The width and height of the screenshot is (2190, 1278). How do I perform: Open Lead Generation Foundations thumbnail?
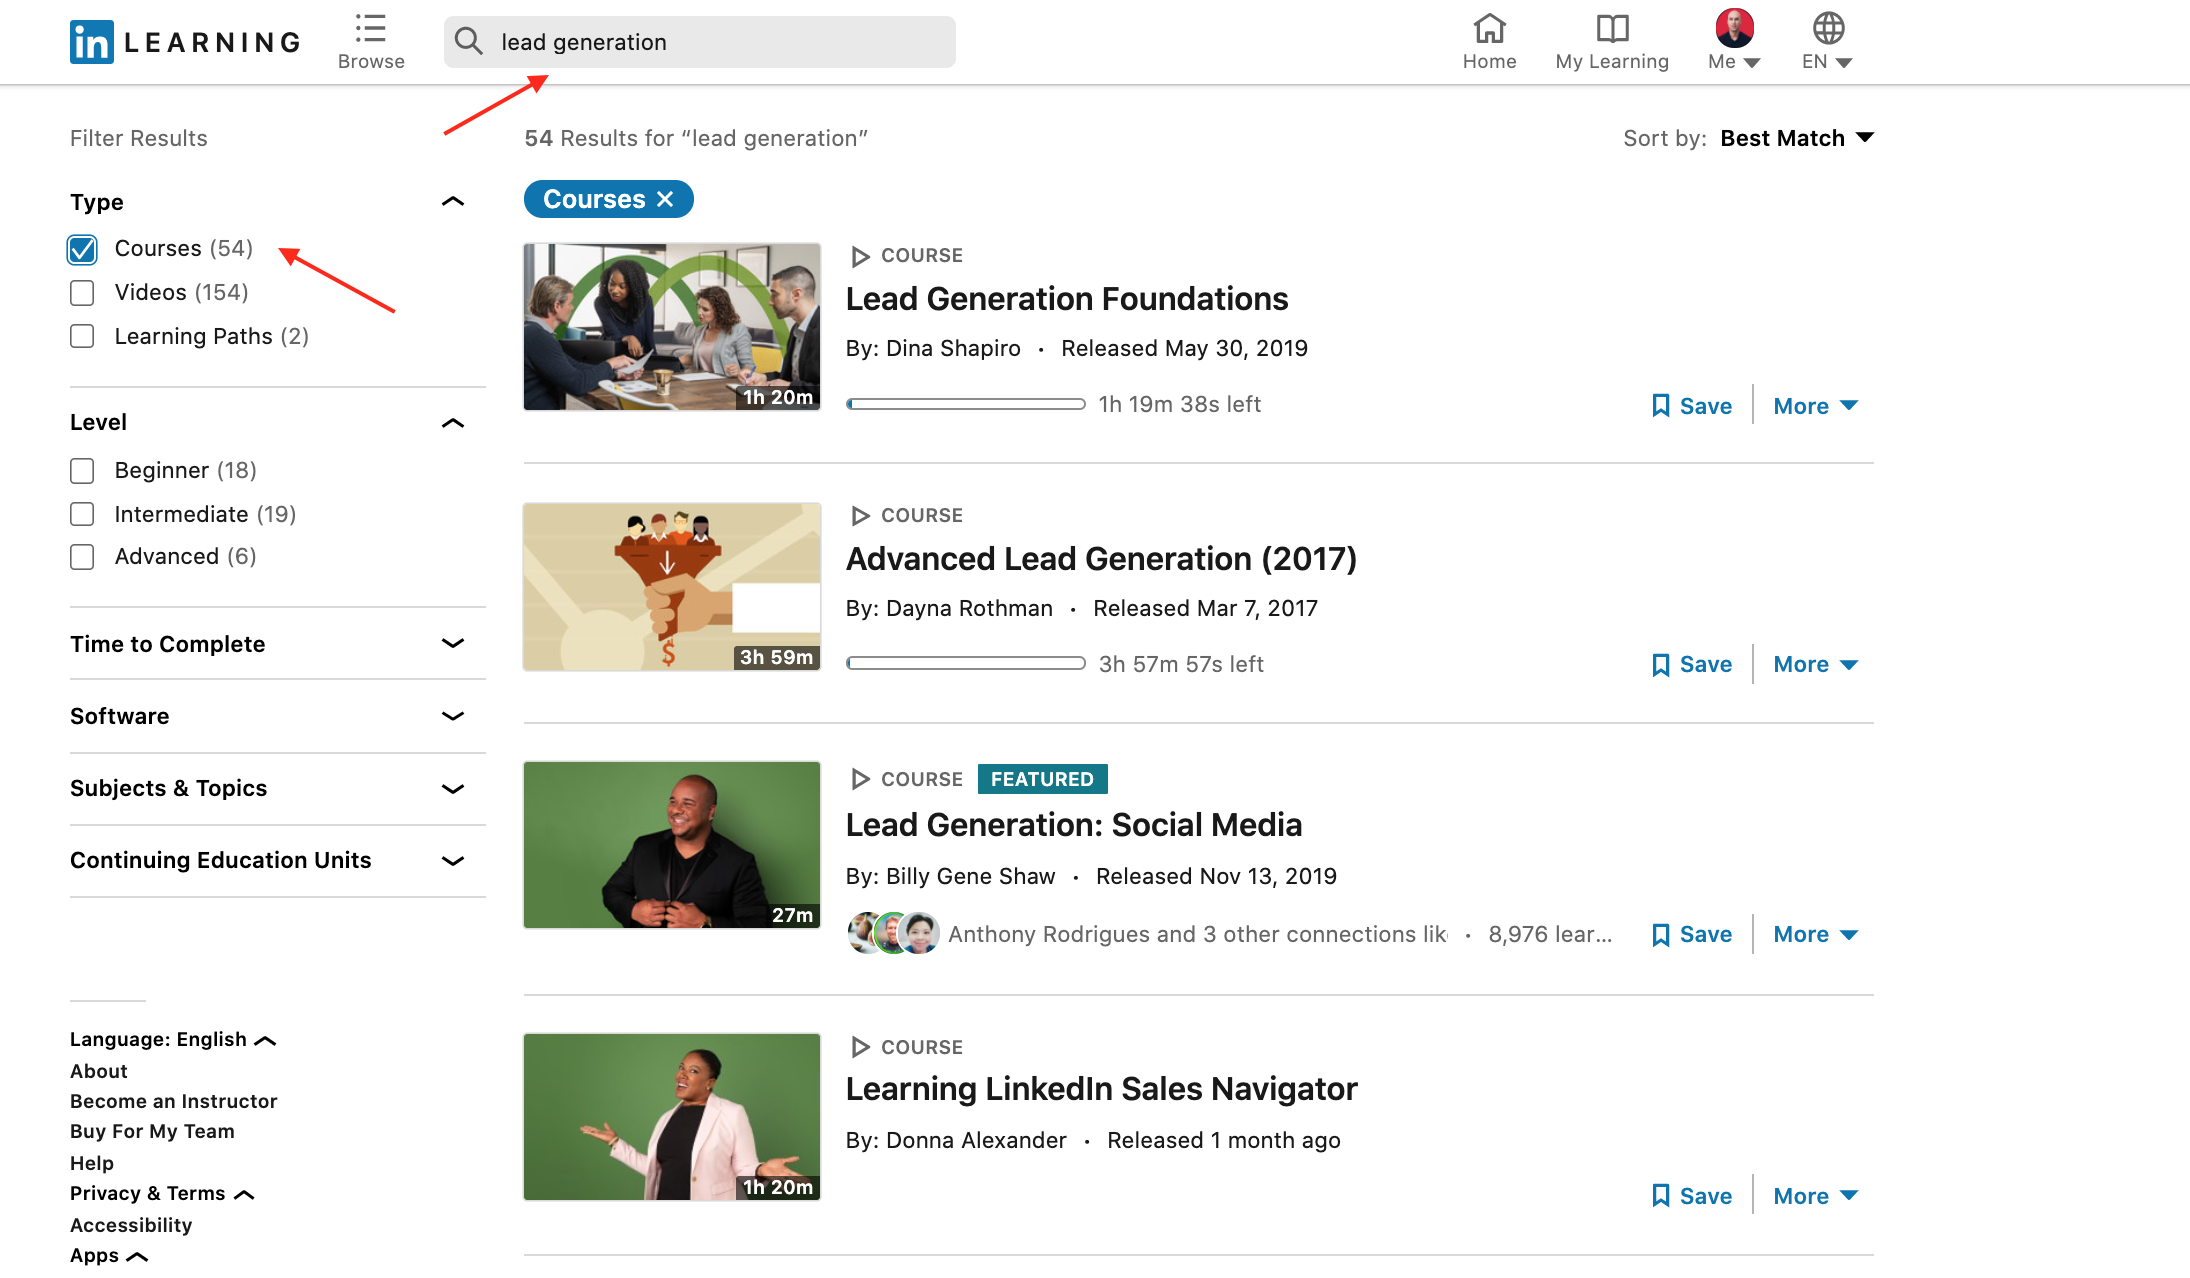coord(672,327)
